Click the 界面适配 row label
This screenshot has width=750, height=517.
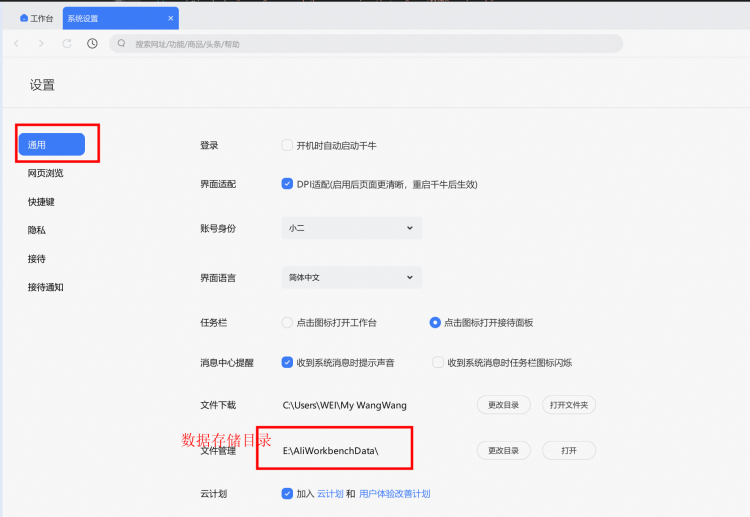[x=218, y=184]
